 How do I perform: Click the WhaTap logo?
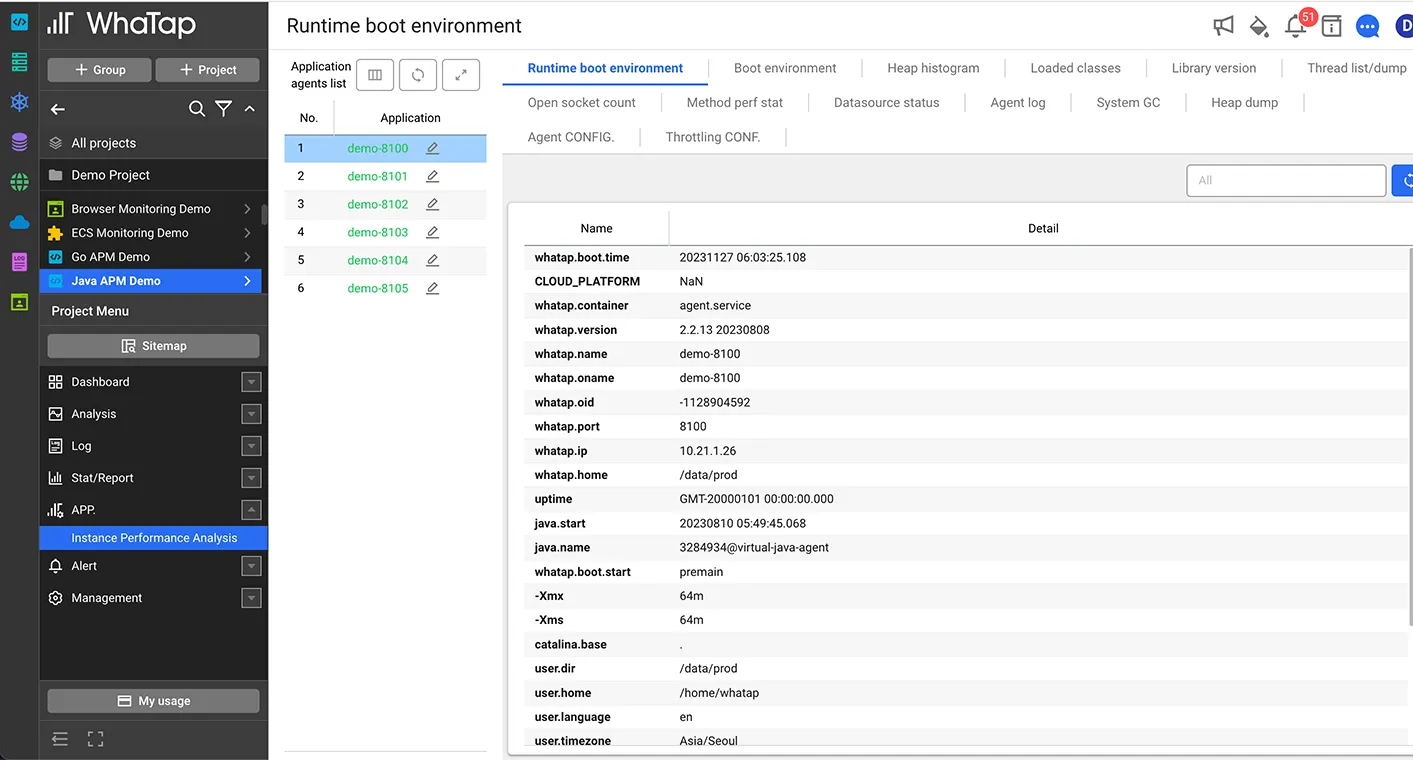(122, 24)
